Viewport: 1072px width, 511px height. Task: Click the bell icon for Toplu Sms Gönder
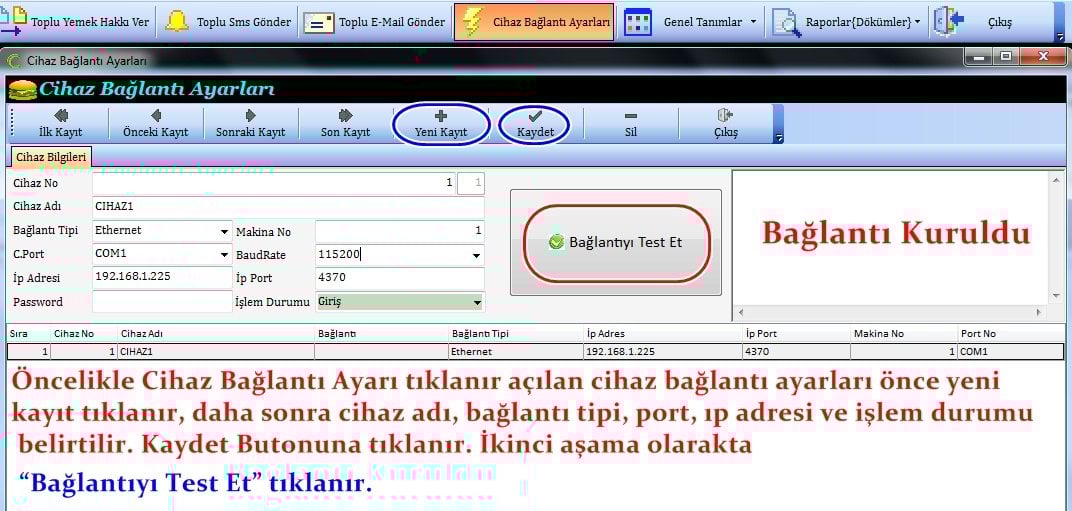(177, 22)
